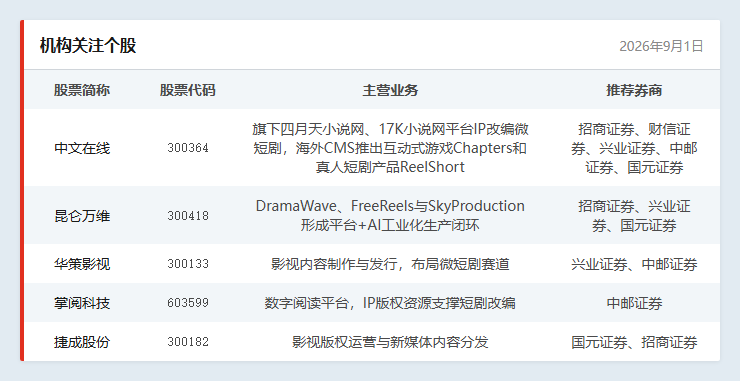Select stock name 中文在线

point(82,148)
